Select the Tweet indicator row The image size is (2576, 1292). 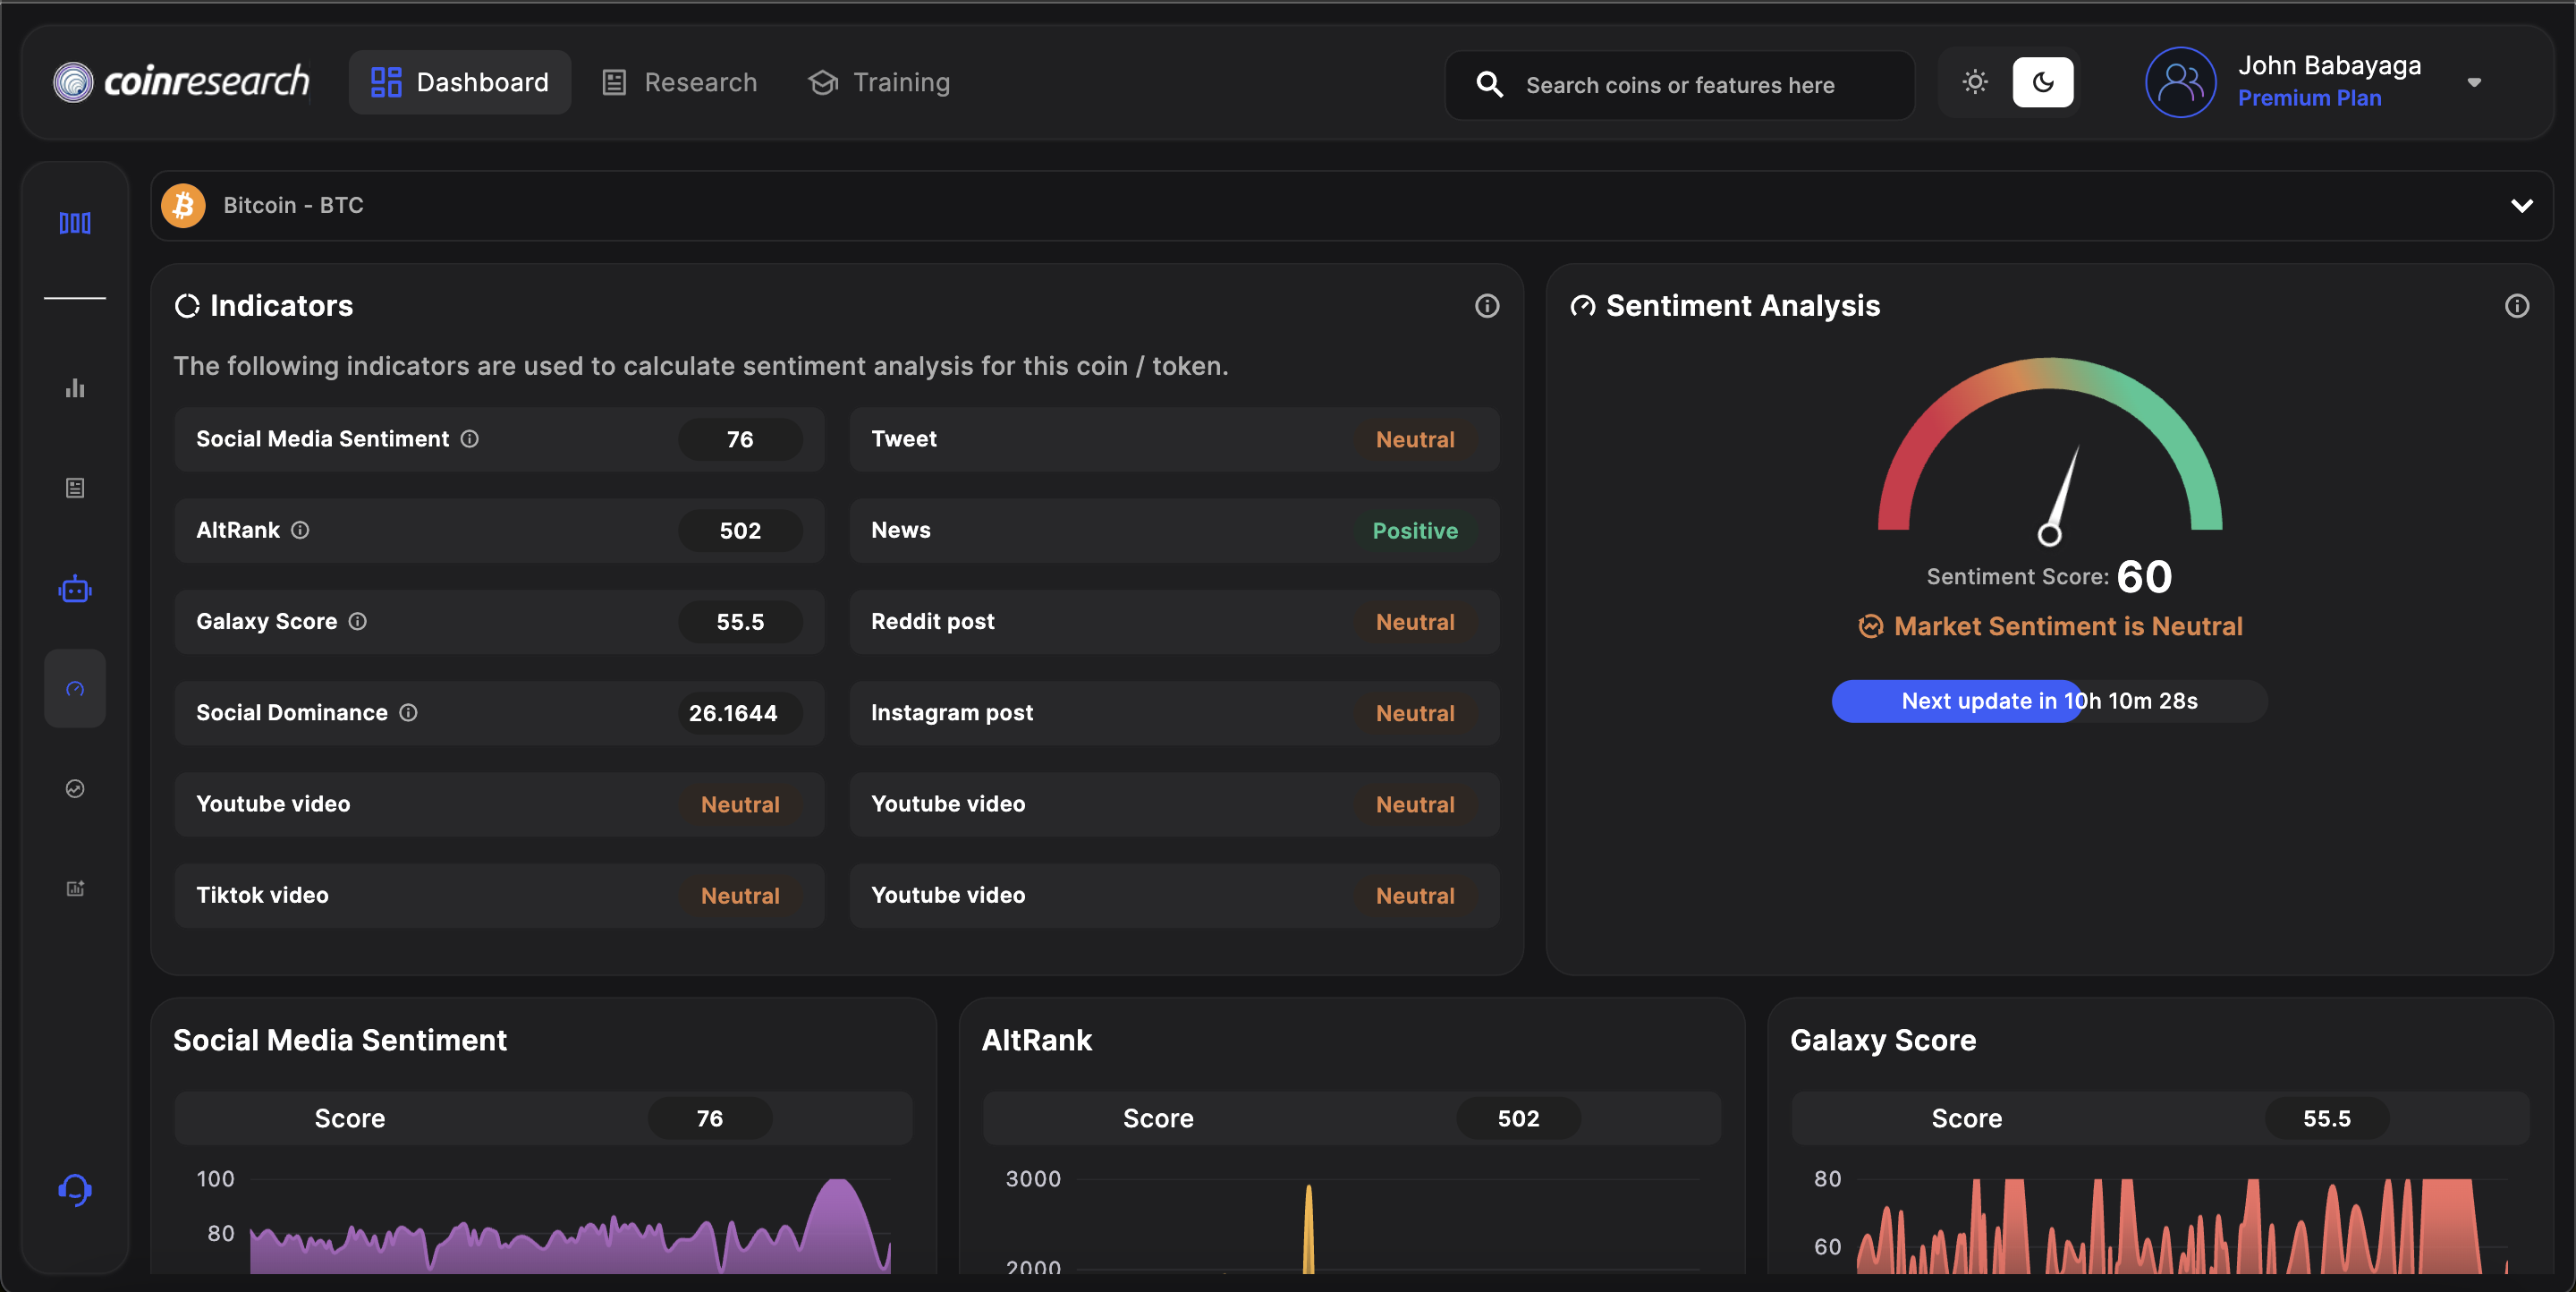coord(1174,439)
